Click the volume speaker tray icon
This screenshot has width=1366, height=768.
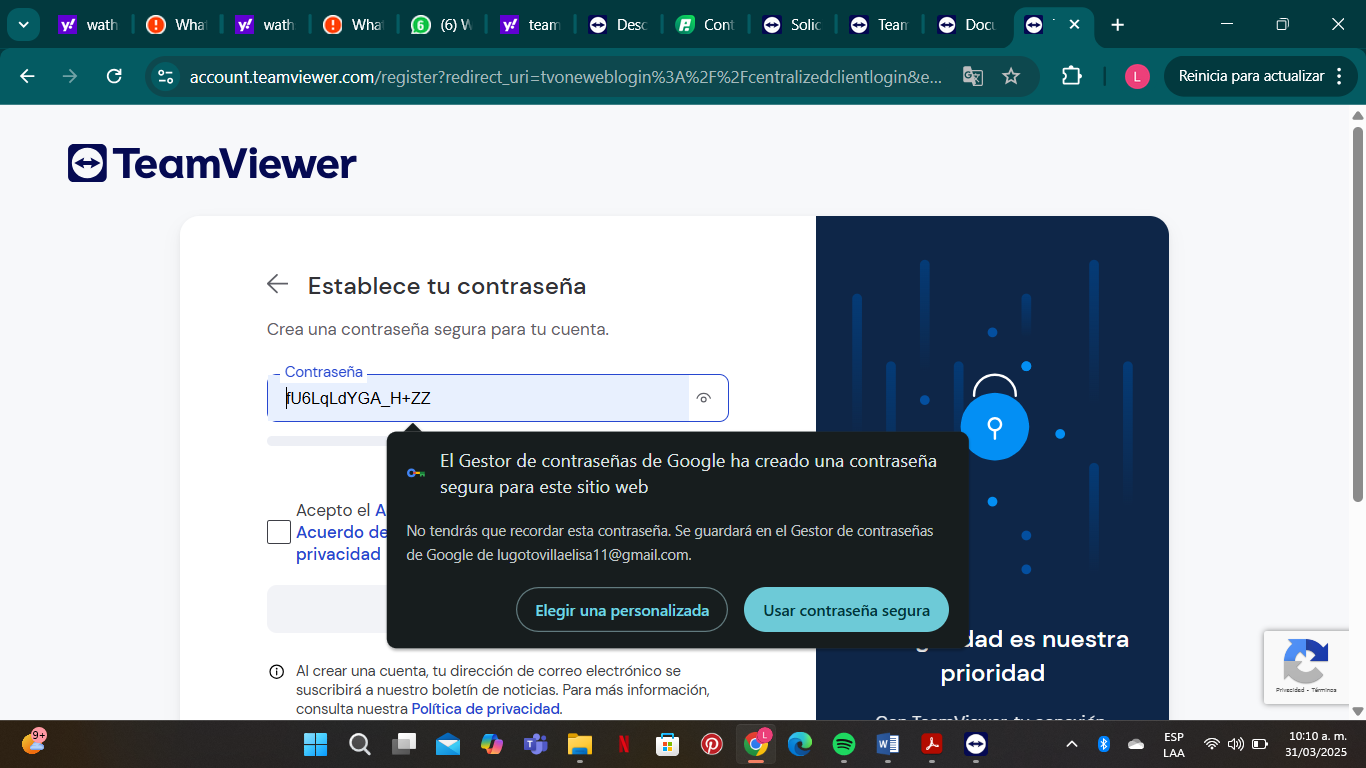tap(1236, 744)
